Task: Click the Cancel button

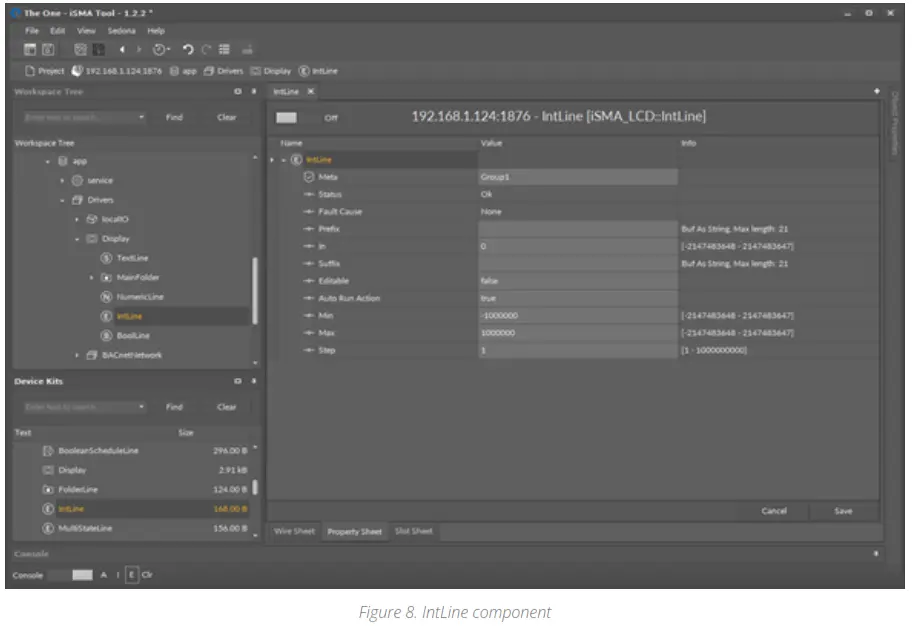Action: 774,511
